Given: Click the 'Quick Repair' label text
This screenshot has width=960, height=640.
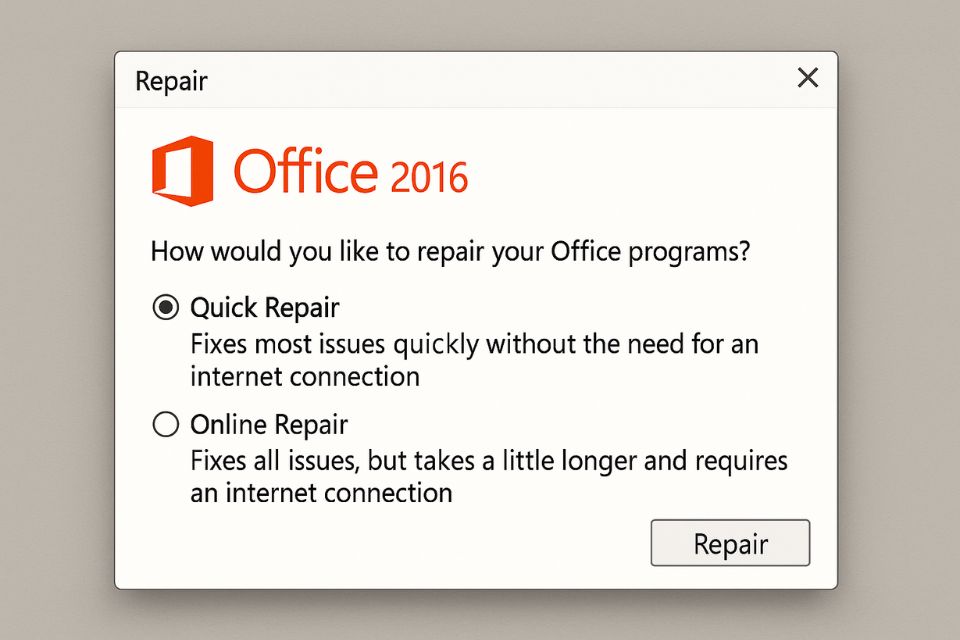Looking at the screenshot, I should (264, 307).
